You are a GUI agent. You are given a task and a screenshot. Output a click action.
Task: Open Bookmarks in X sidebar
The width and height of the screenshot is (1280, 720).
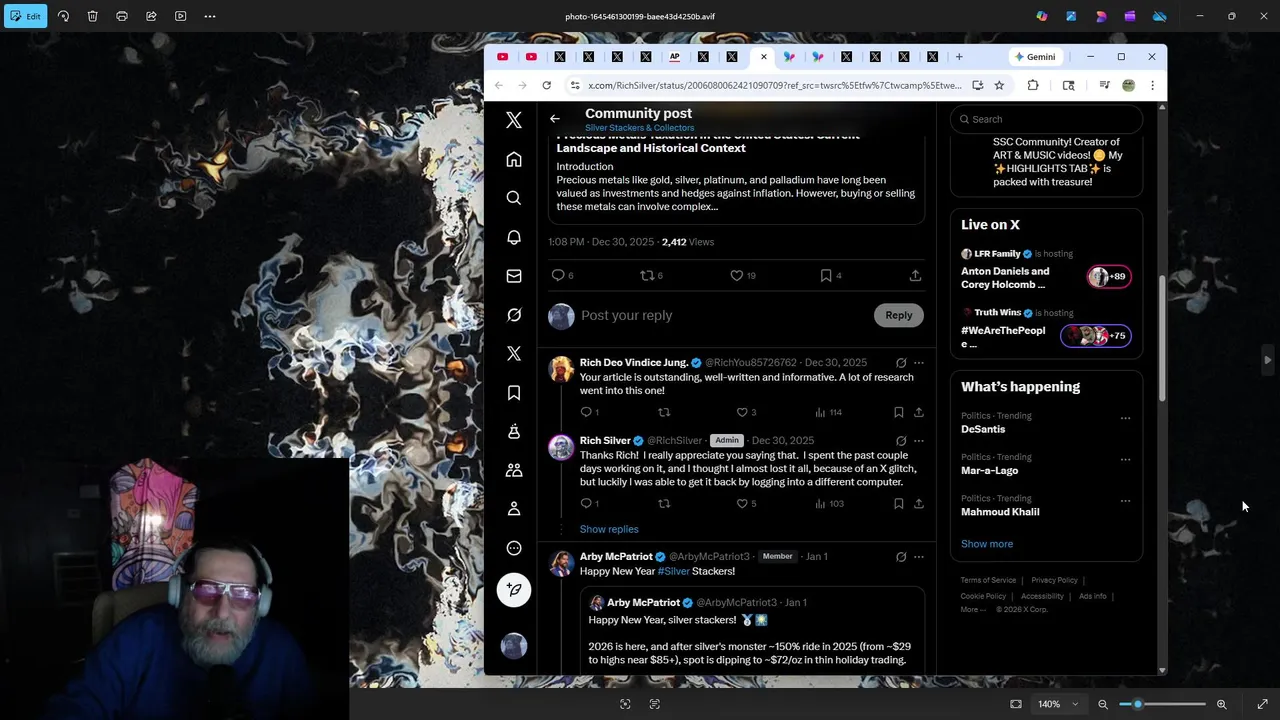pyautogui.click(x=514, y=393)
